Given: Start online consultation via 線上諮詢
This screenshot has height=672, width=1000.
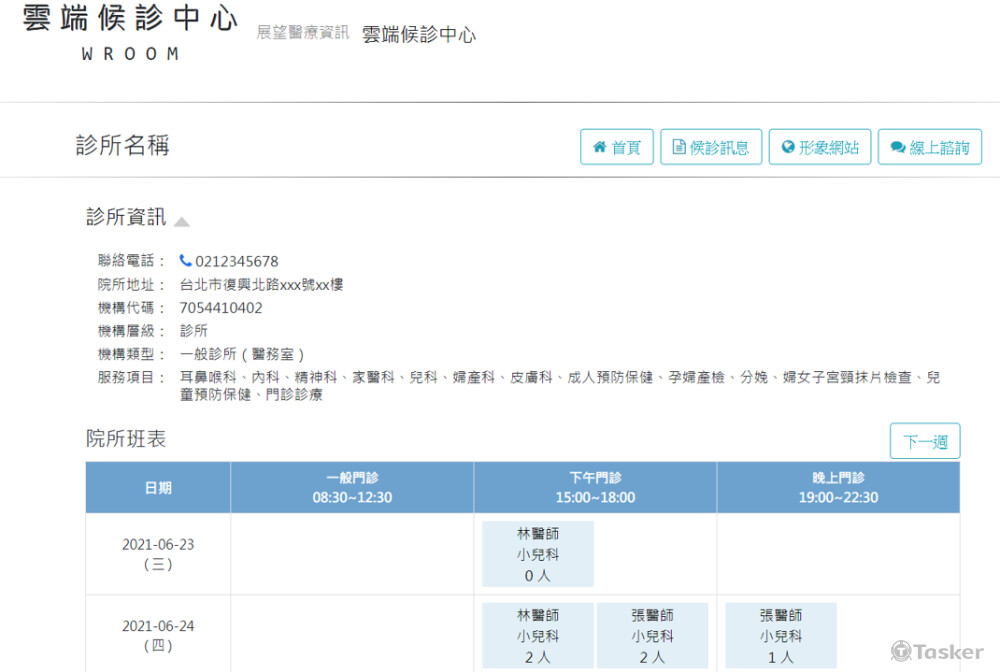Looking at the screenshot, I should tap(930, 146).
